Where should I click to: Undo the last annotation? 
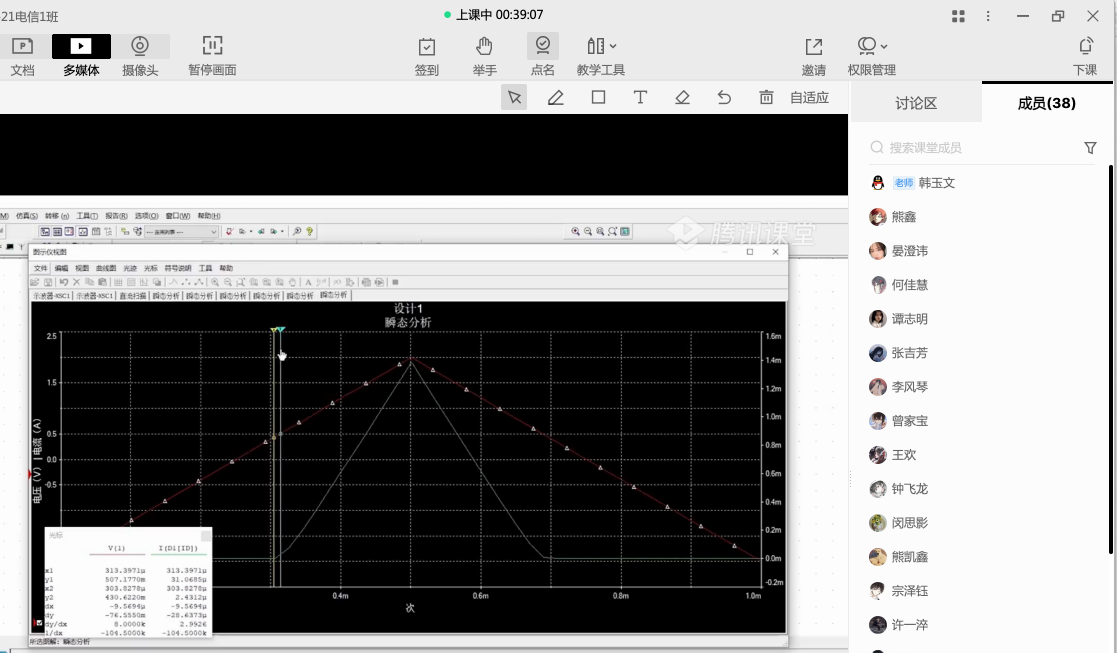[x=724, y=97]
